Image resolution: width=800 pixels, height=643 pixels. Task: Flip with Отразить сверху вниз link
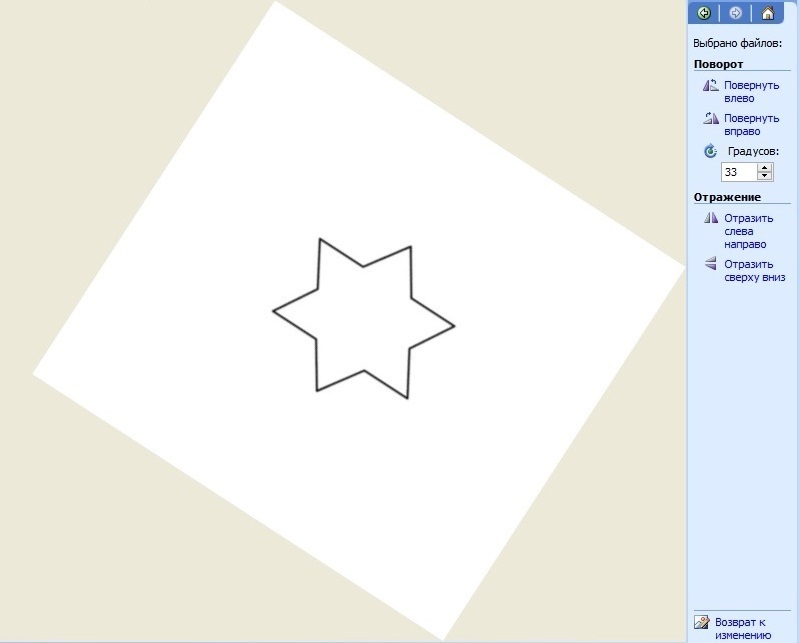click(x=755, y=271)
